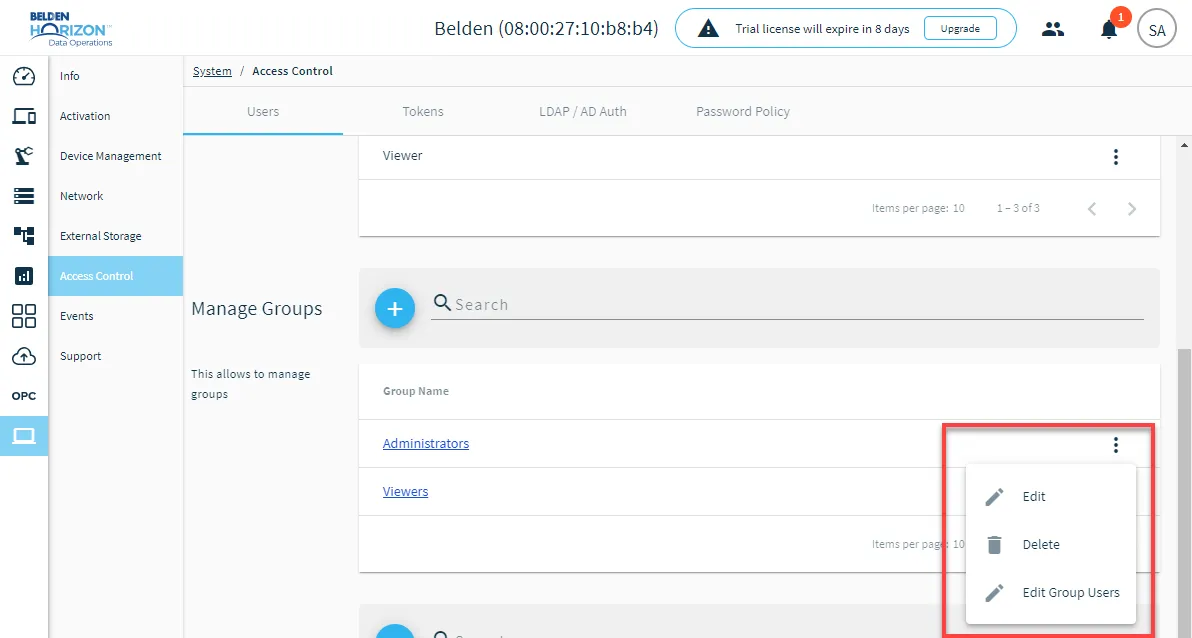Open Info in the system sidebar
Image resolution: width=1192 pixels, height=638 pixels.
point(116,76)
